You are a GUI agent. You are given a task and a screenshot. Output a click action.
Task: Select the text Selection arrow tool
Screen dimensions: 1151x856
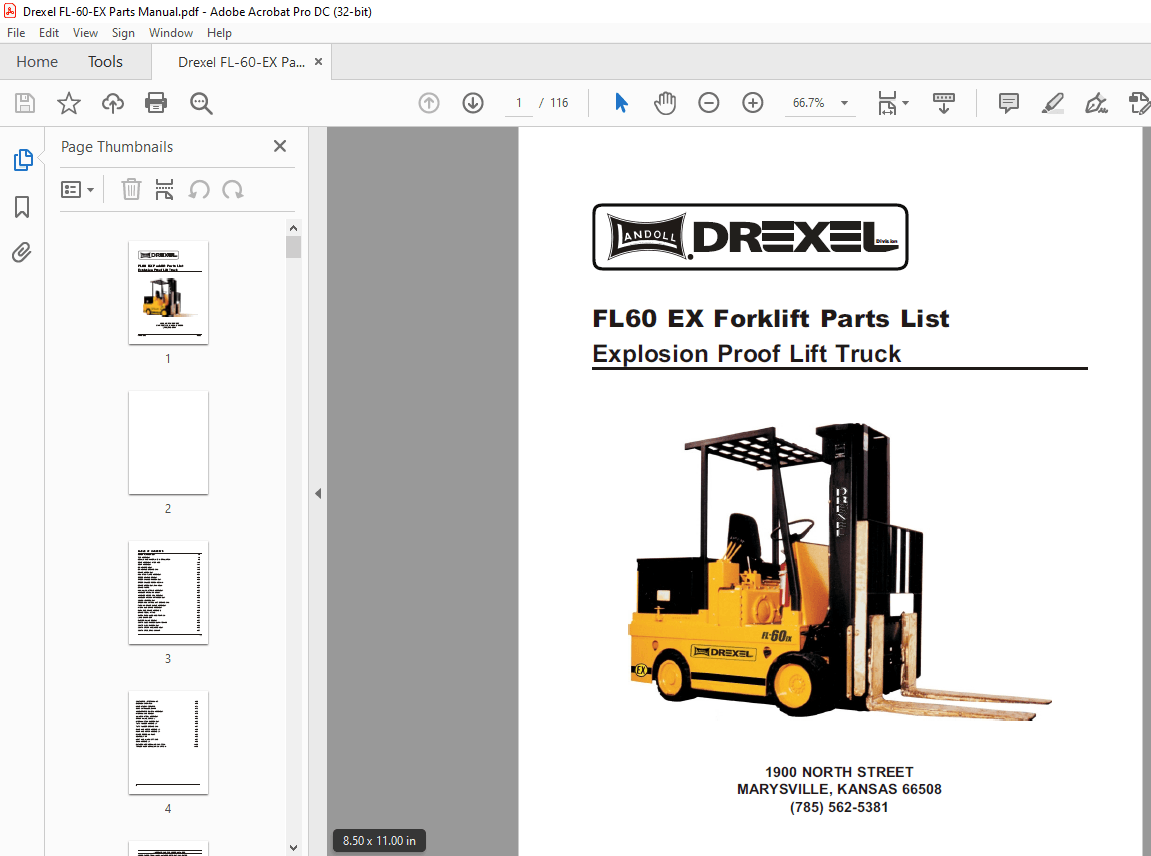click(621, 103)
